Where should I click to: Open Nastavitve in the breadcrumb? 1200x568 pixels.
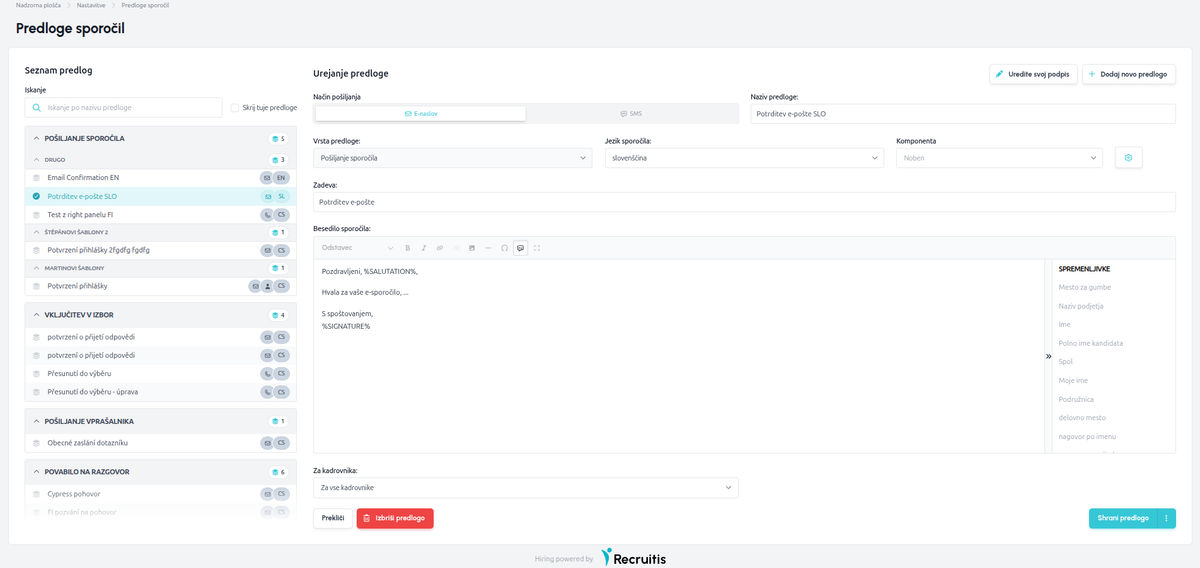[x=92, y=6]
